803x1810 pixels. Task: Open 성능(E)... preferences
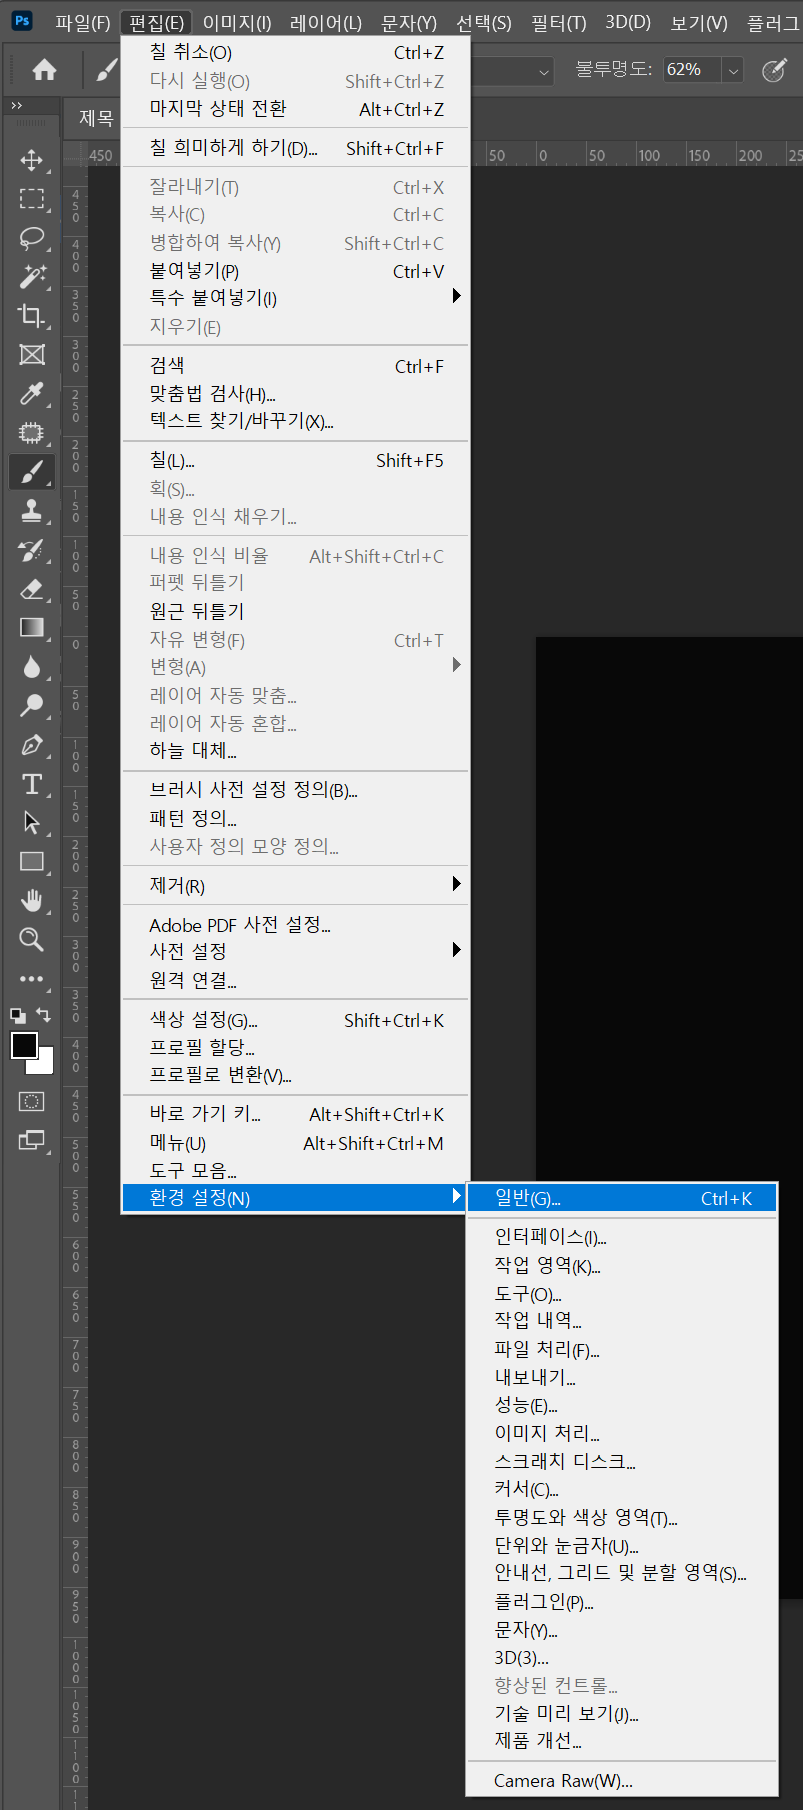(x=622, y=1405)
